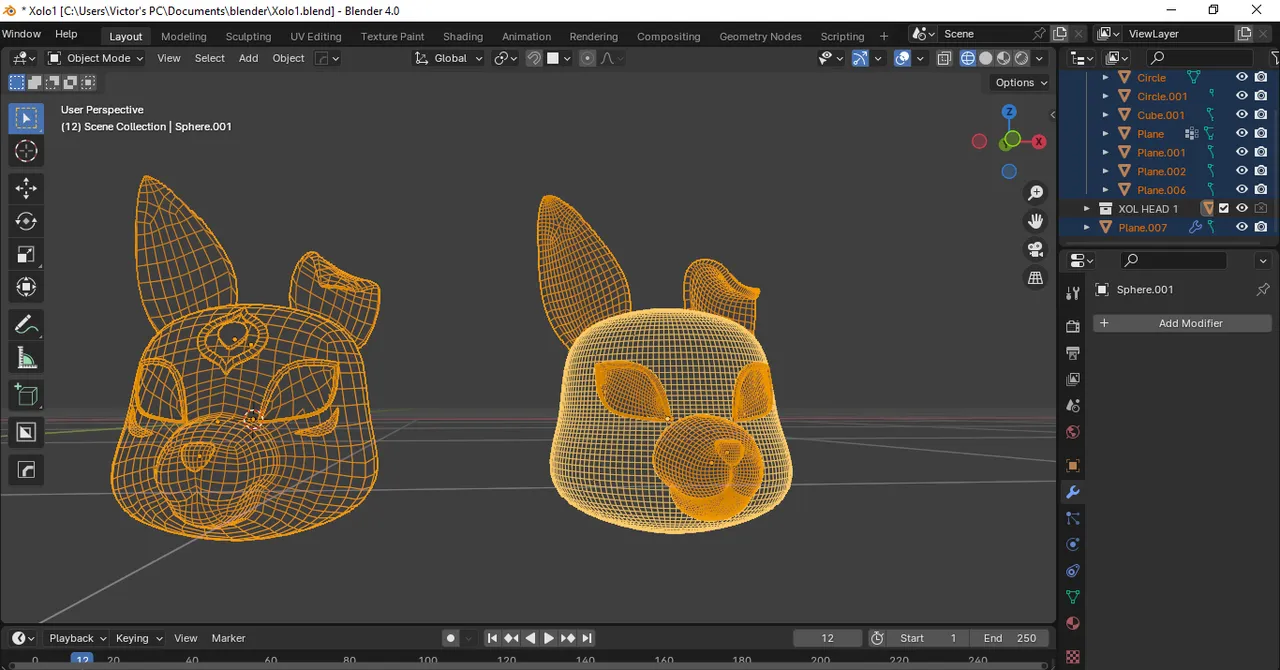Toggle X-Ray display
The height and width of the screenshot is (670, 1280).
tap(944, 58)
